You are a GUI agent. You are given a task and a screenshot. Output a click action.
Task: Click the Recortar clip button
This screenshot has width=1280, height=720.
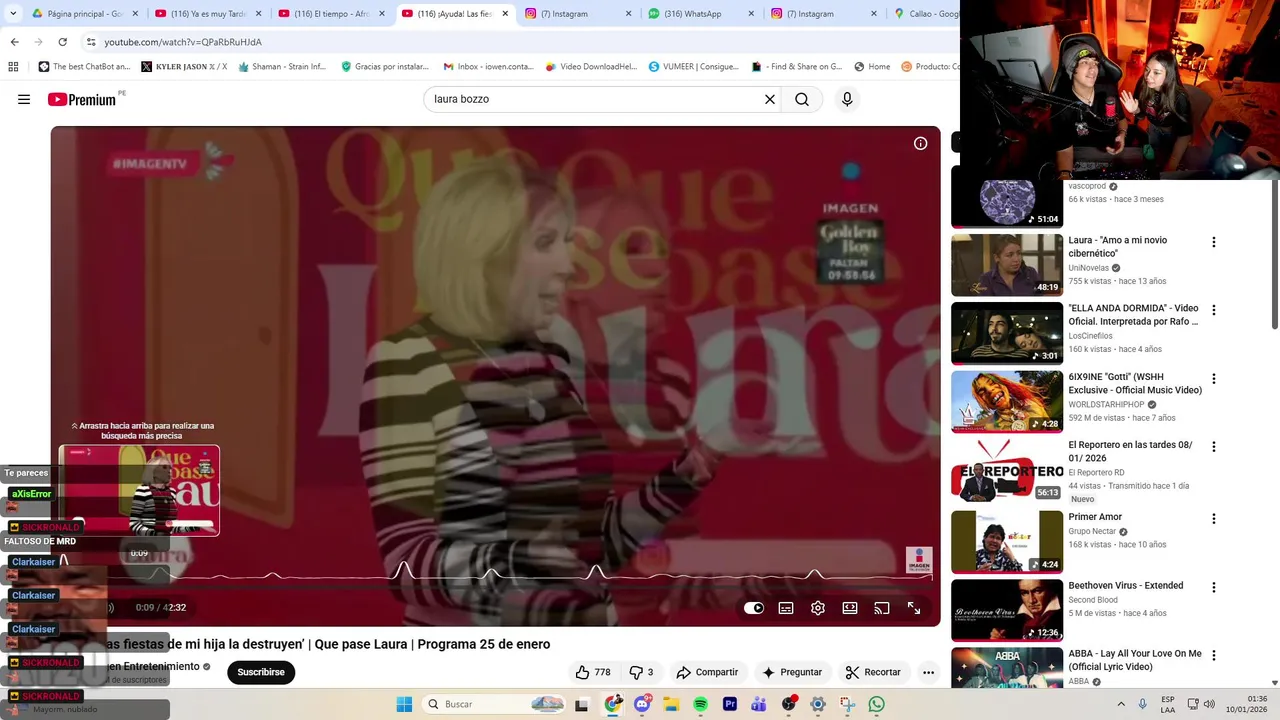point(873,672)
